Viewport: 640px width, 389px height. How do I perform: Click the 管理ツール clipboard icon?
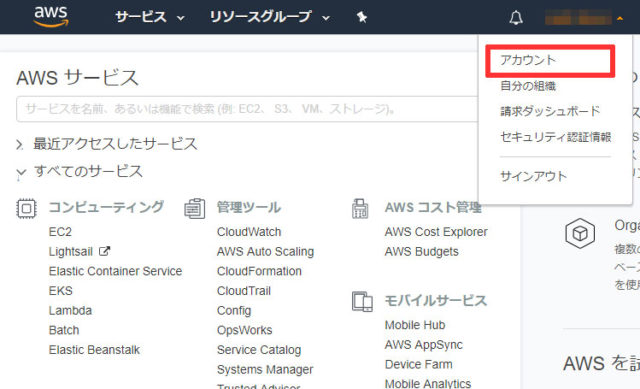[195, 209]
